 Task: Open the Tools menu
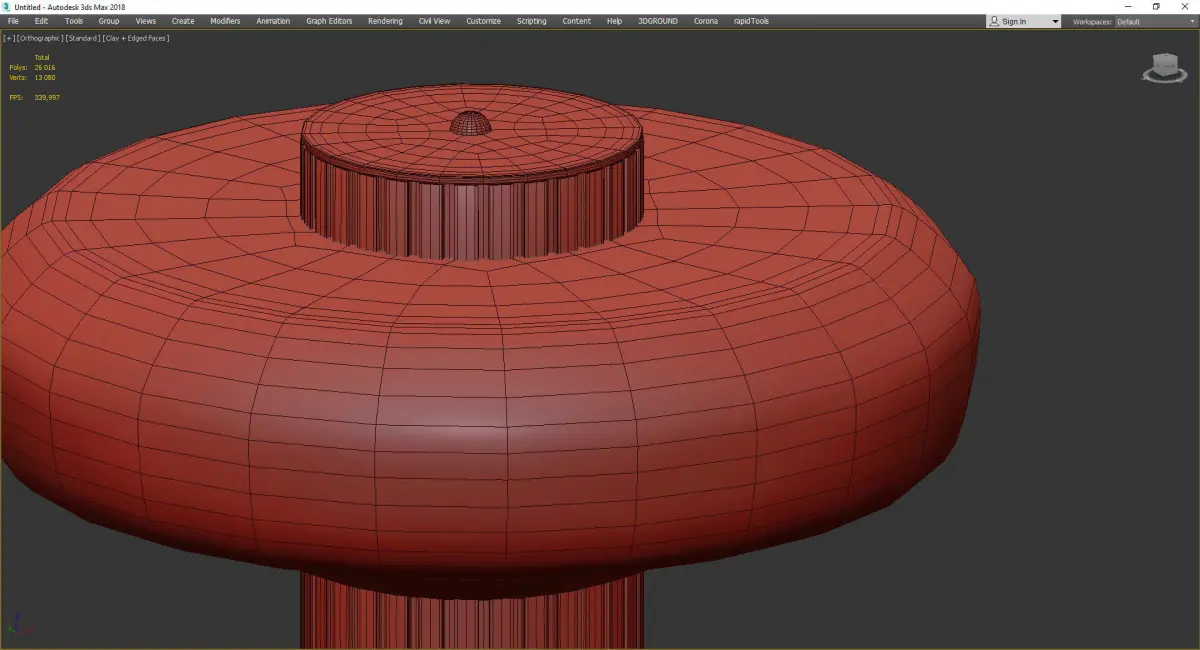(74, 21)
